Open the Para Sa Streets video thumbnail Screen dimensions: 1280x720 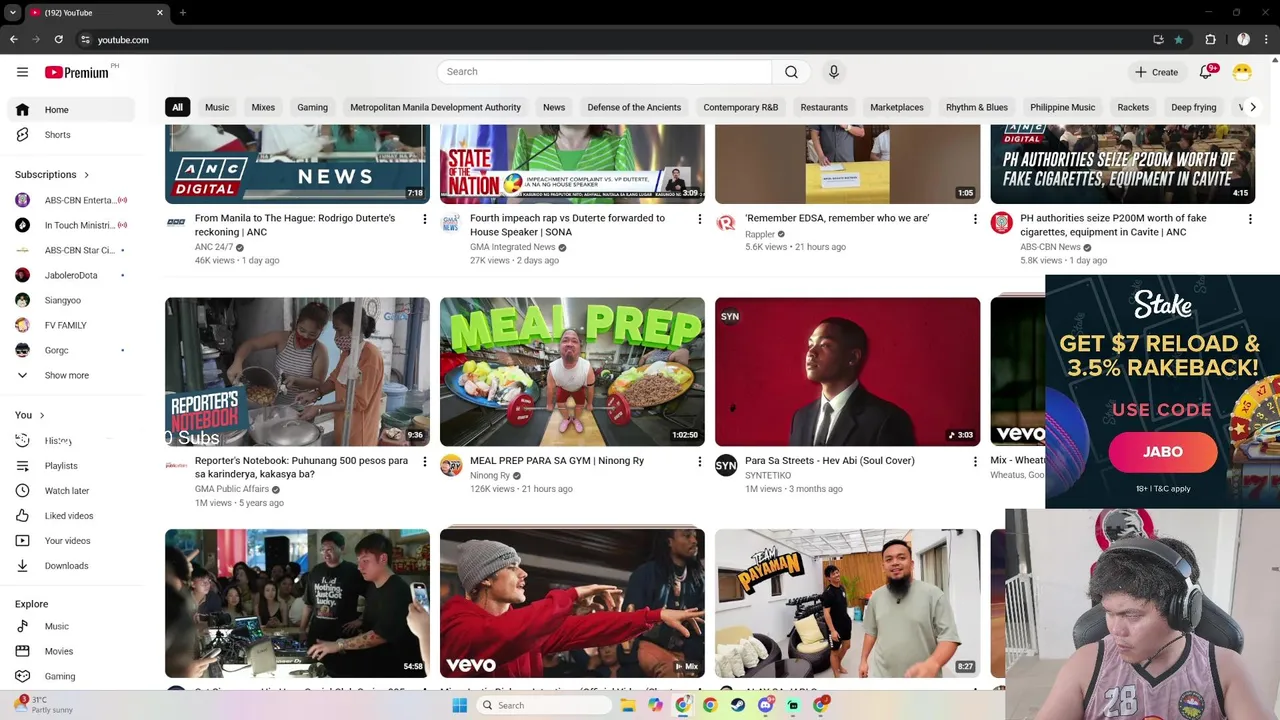848,372
